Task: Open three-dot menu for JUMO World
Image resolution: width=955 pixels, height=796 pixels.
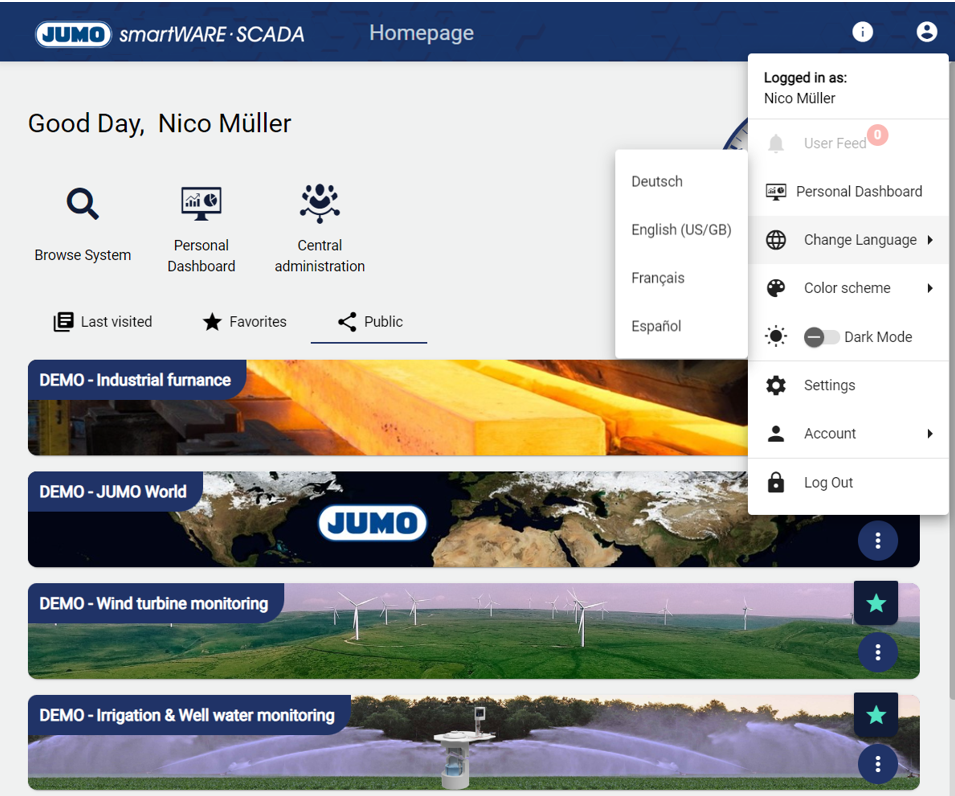Action: point(877,541)
